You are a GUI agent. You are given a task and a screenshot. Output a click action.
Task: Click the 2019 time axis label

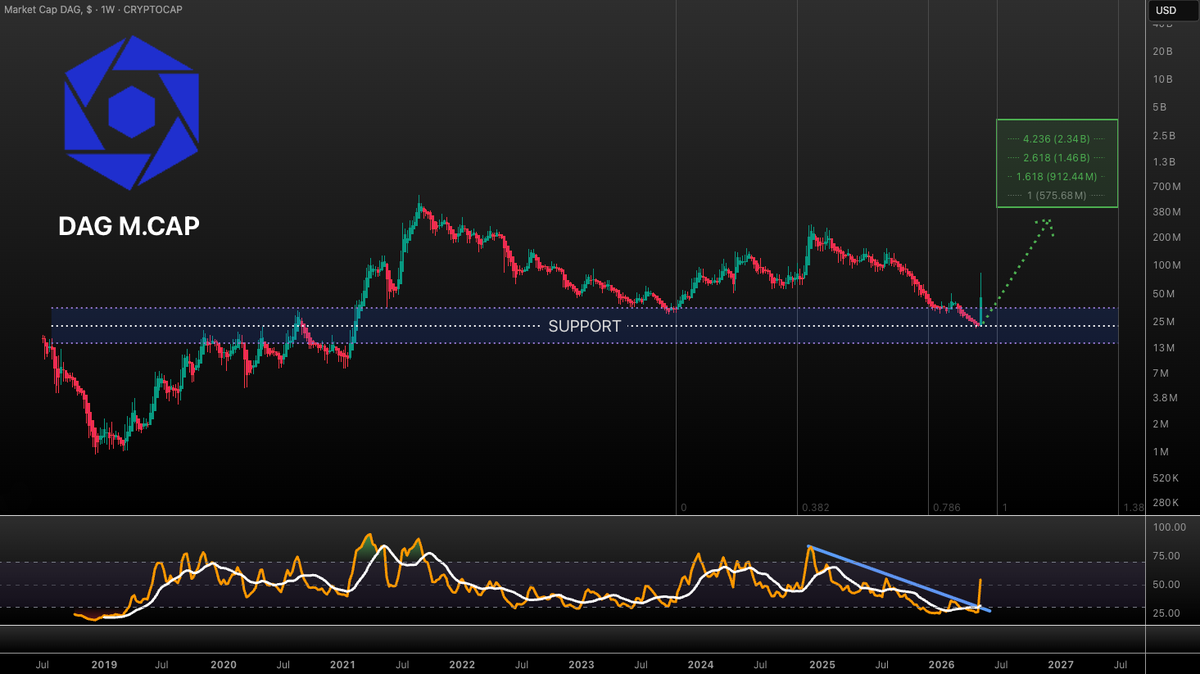[x=104, y=664]
